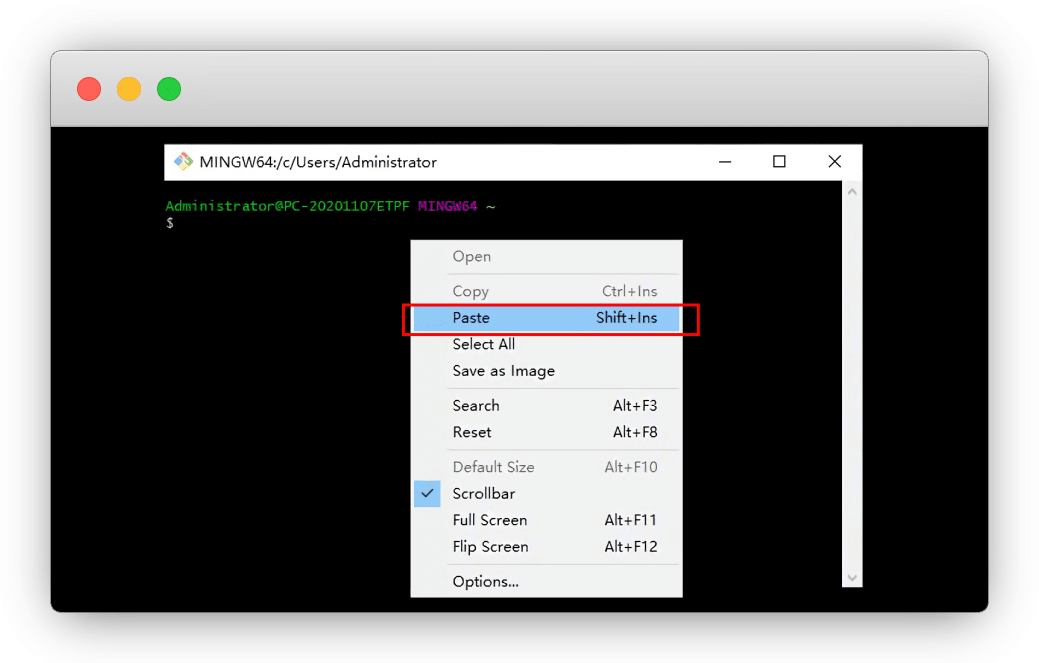The image size is (1039, 663).
Task: Toggle Flip Screen from context menu
Action: 490,547
